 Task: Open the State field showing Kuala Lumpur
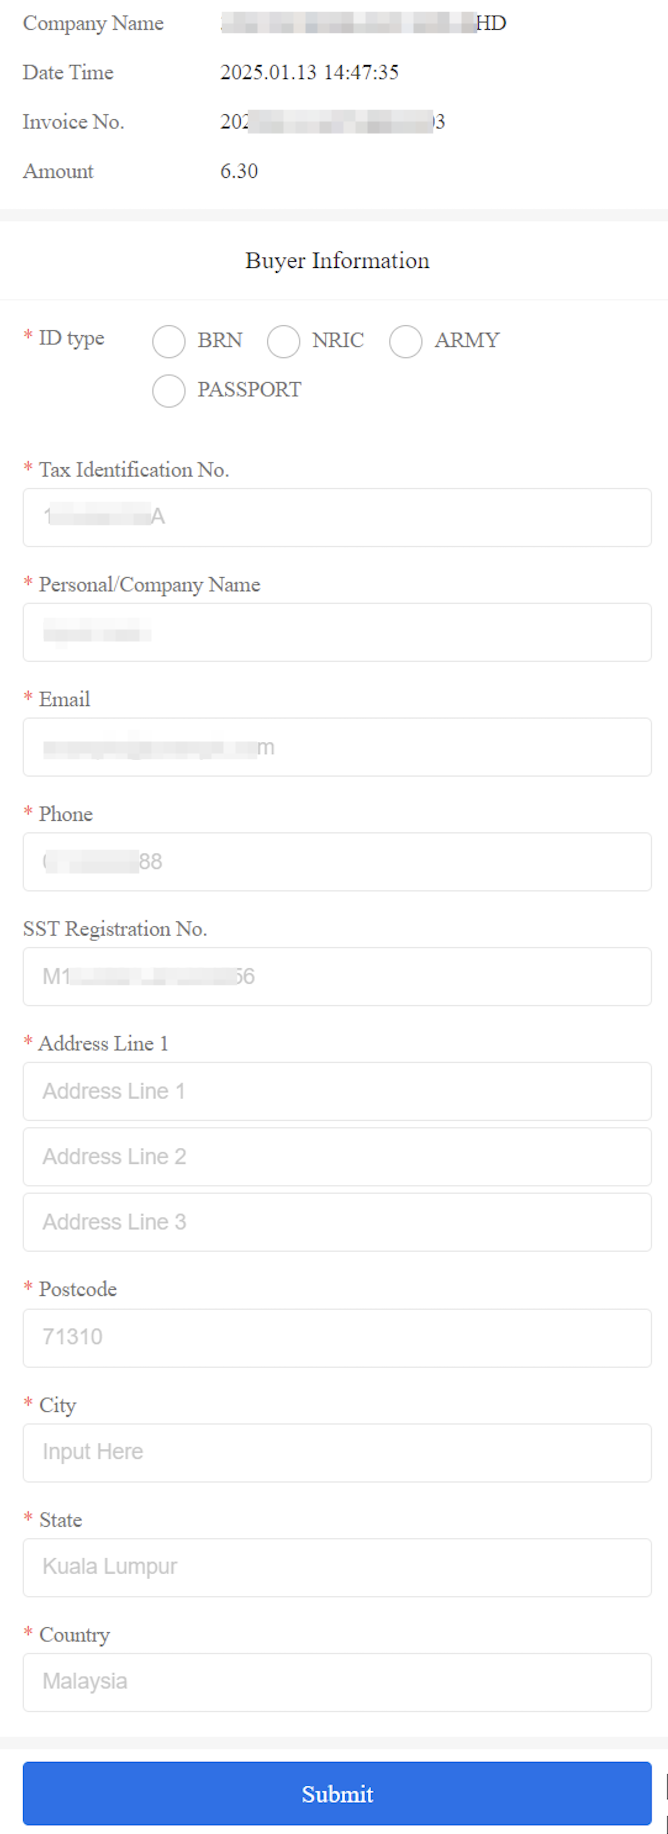[x=337, y=1567]
